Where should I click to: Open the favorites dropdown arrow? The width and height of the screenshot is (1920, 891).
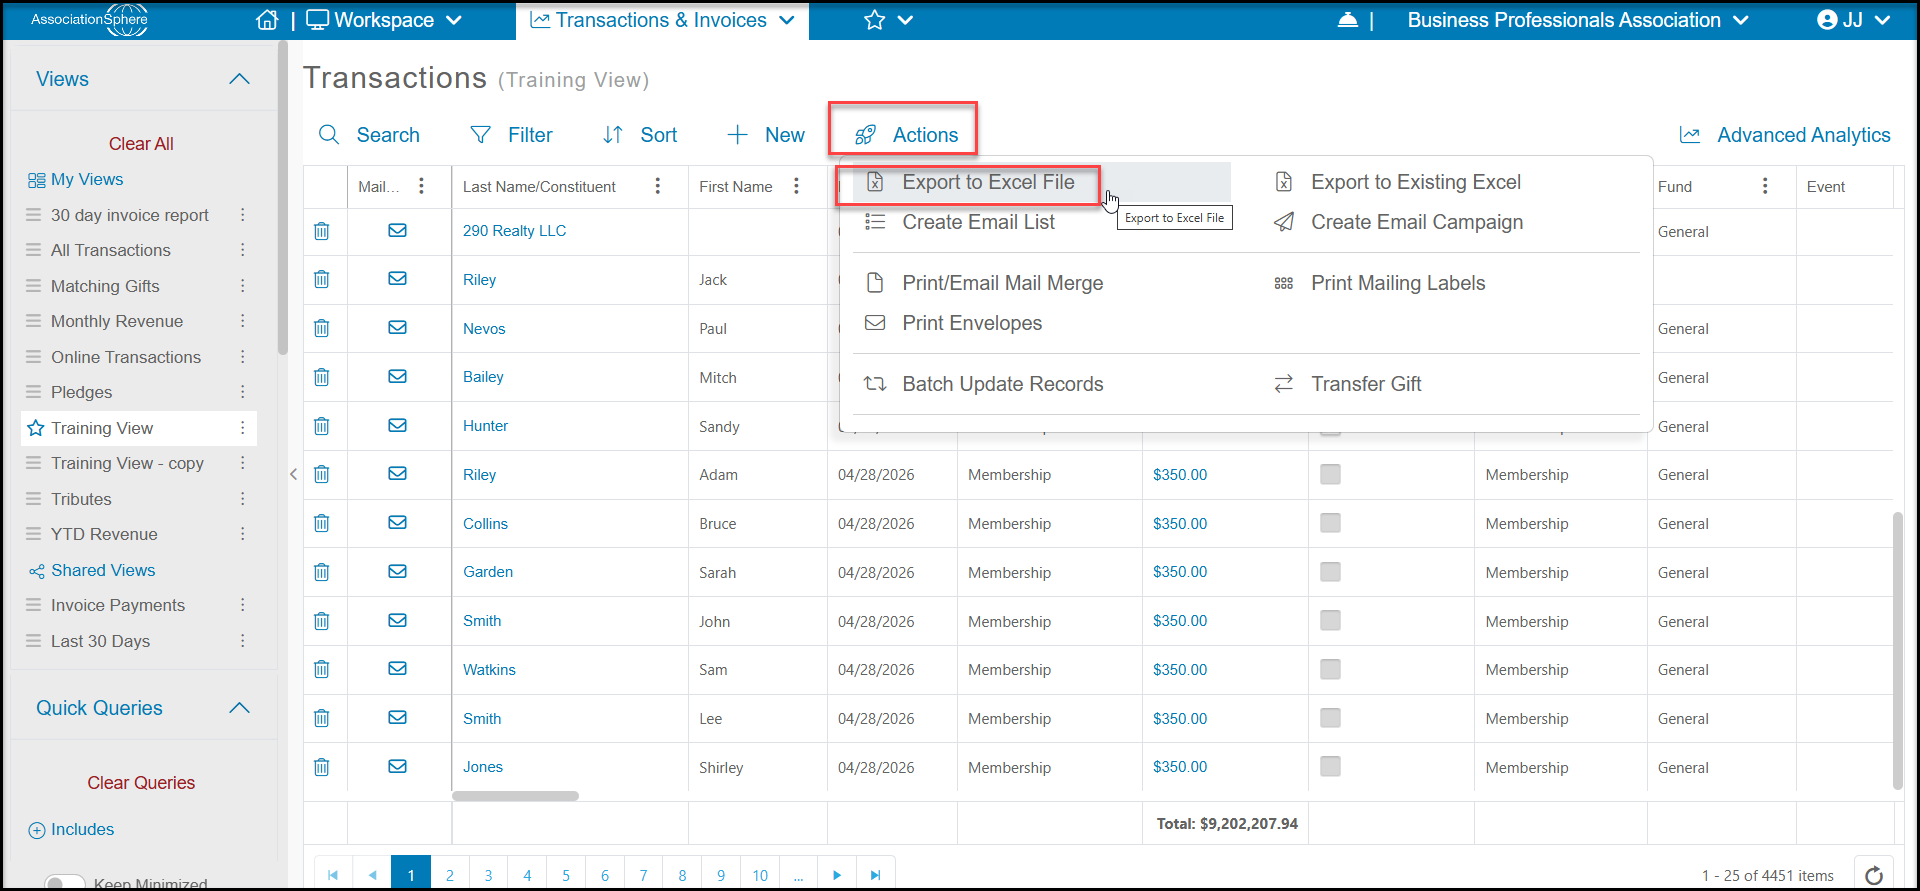[905, 20]
